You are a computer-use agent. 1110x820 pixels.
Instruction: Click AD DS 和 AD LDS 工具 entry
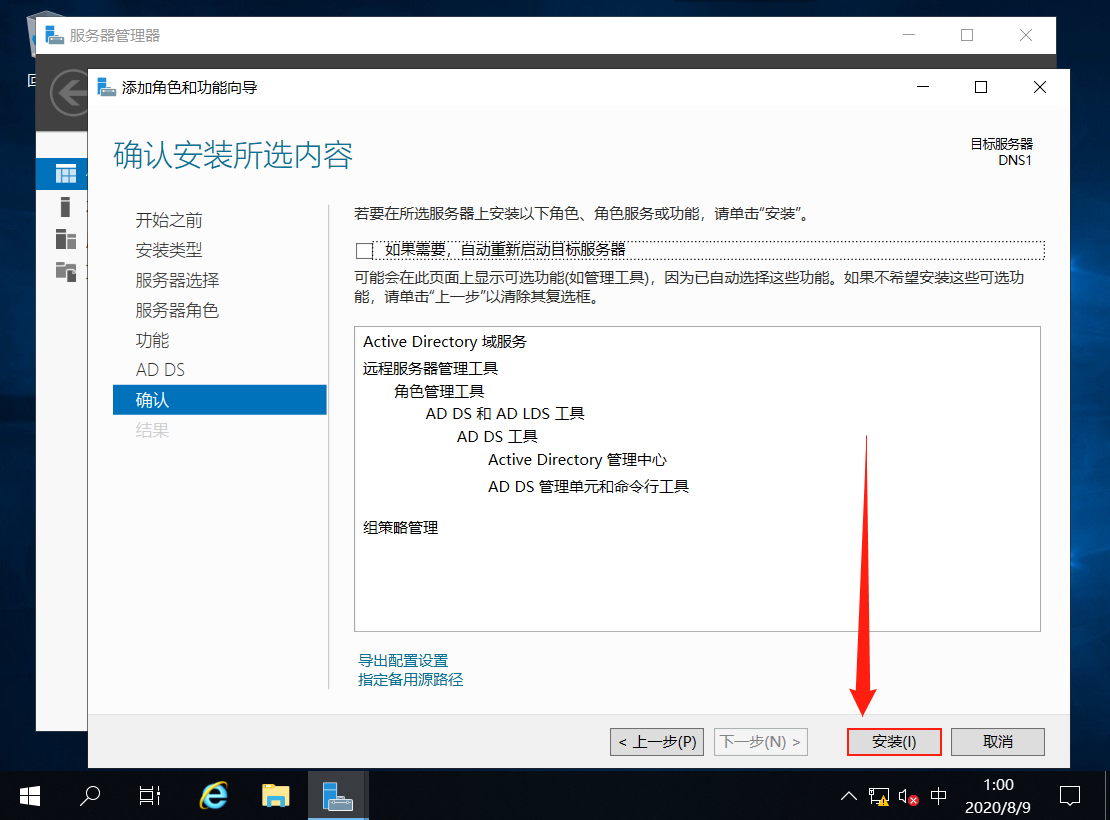(505, 414)
